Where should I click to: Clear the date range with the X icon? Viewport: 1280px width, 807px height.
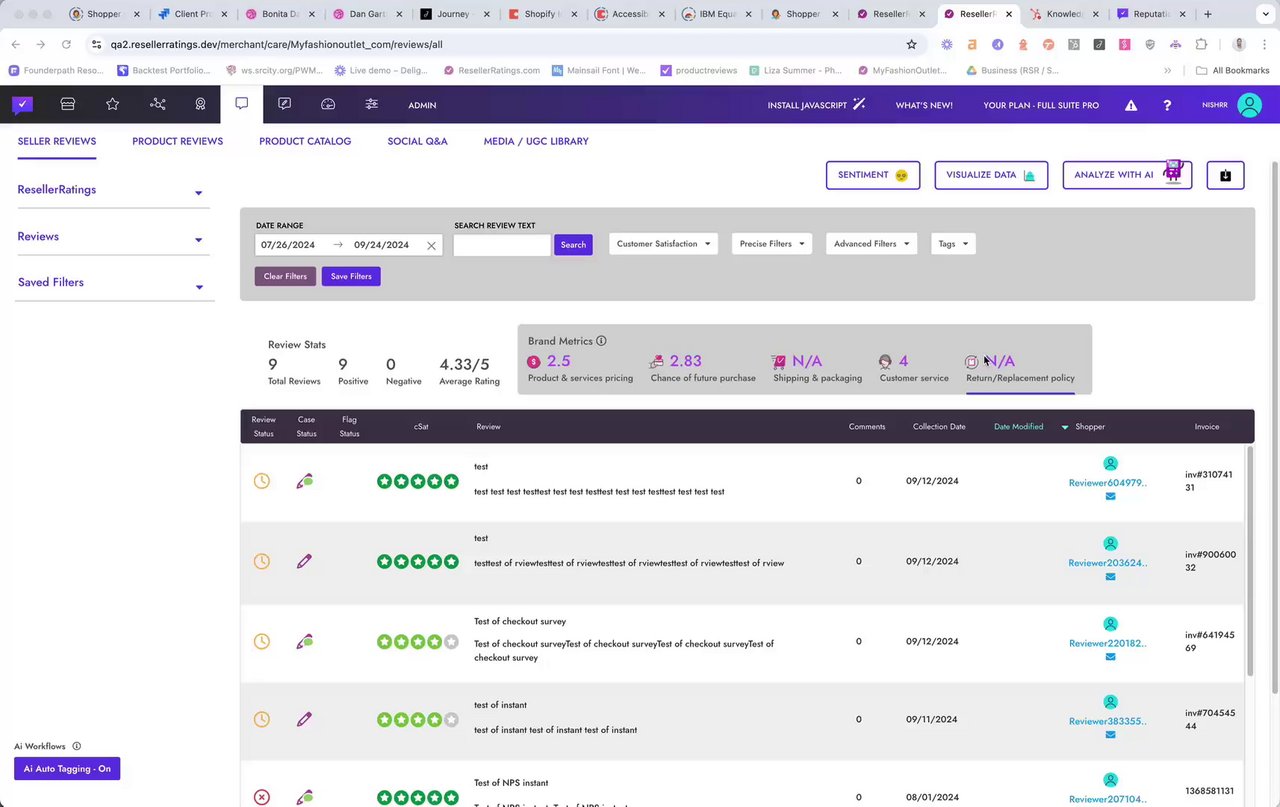pos(431,245)
